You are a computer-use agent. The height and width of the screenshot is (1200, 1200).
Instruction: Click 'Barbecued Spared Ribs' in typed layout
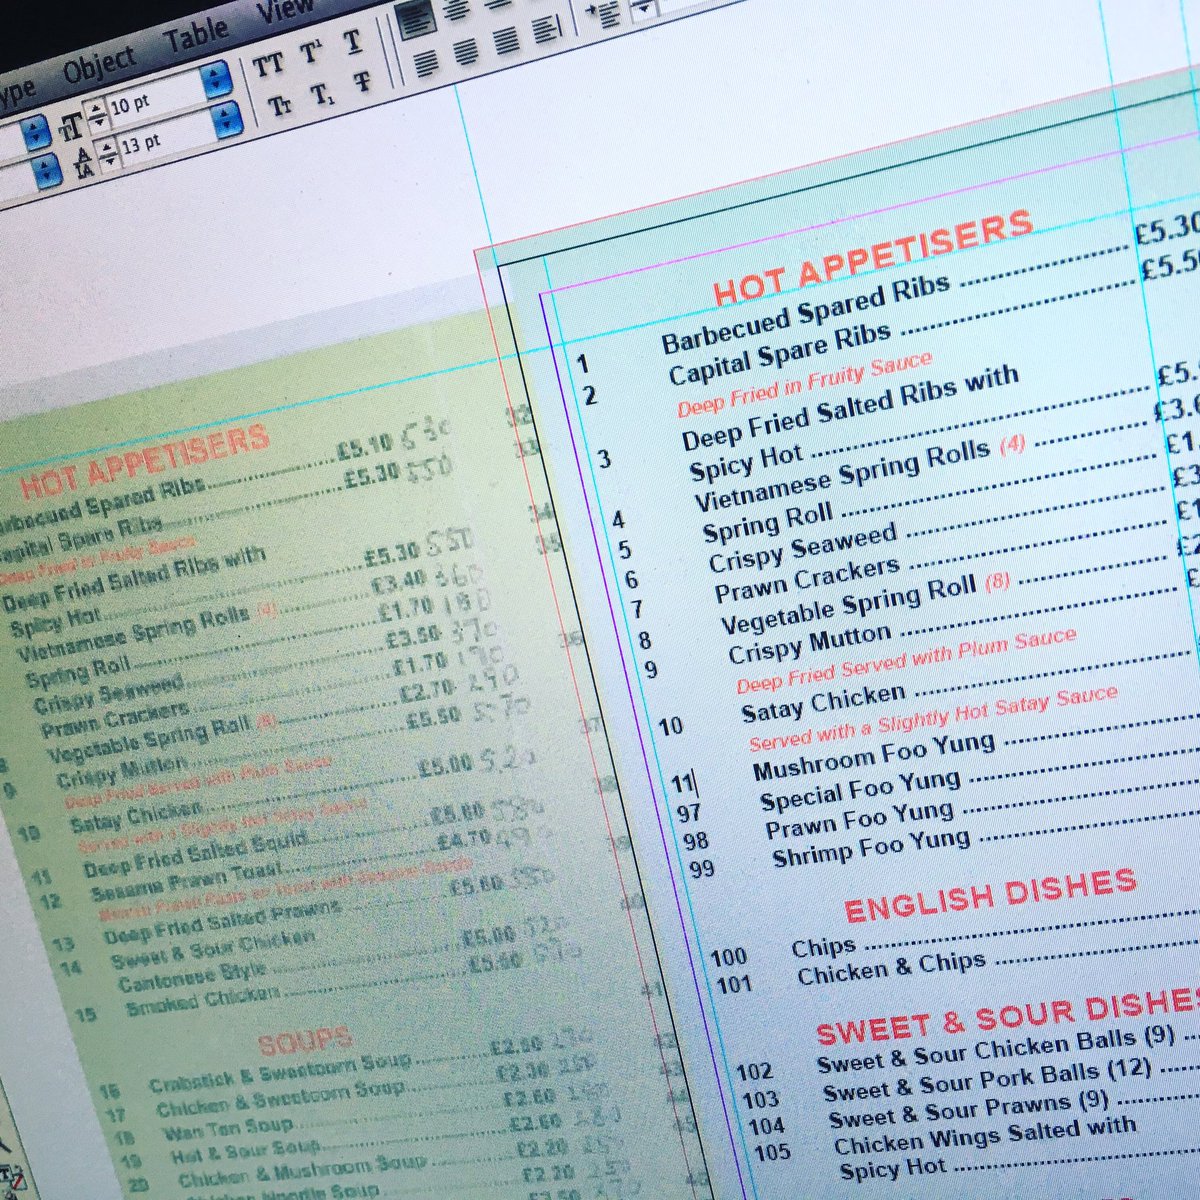point(805,316)
